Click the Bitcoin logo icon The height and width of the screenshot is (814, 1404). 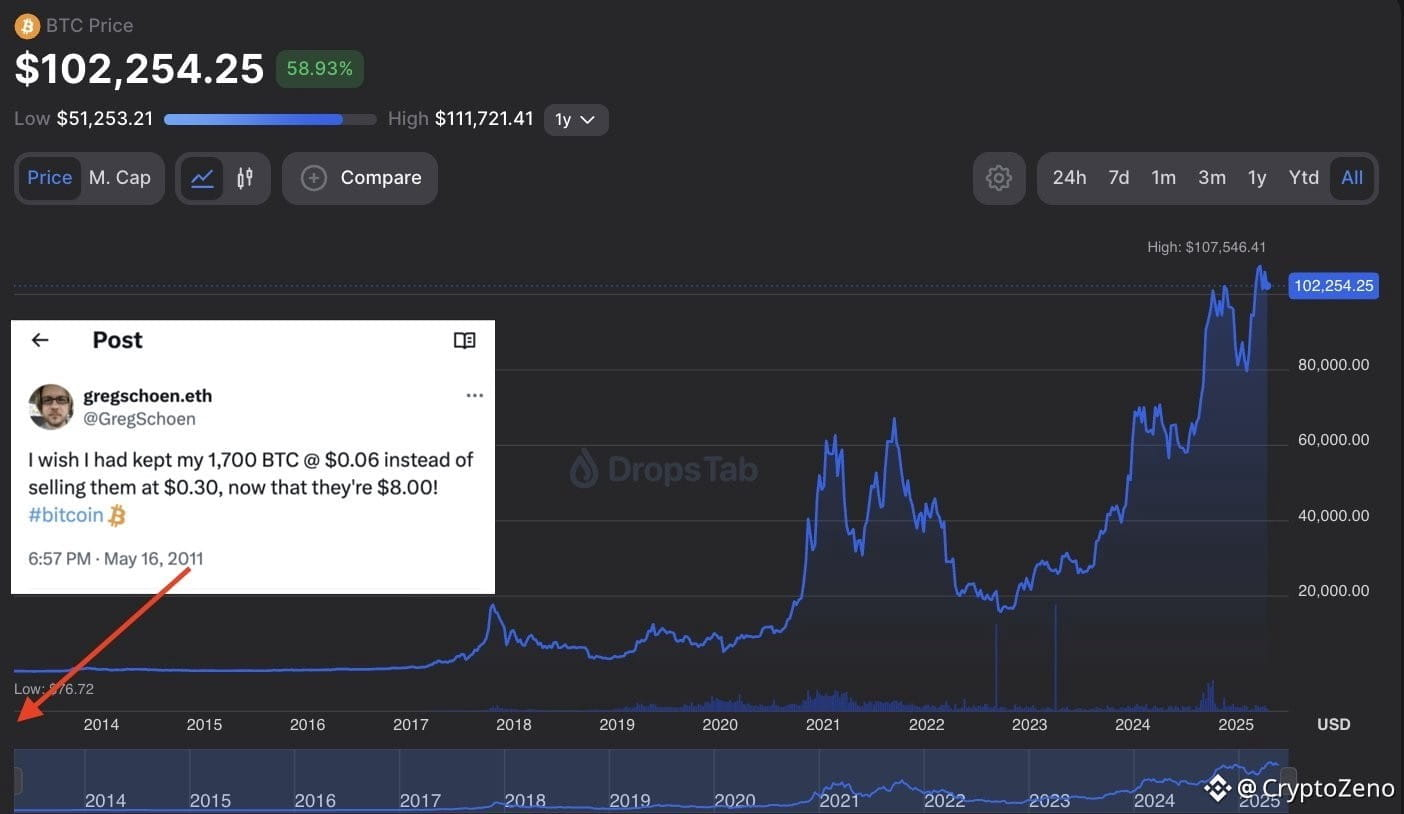27,25
